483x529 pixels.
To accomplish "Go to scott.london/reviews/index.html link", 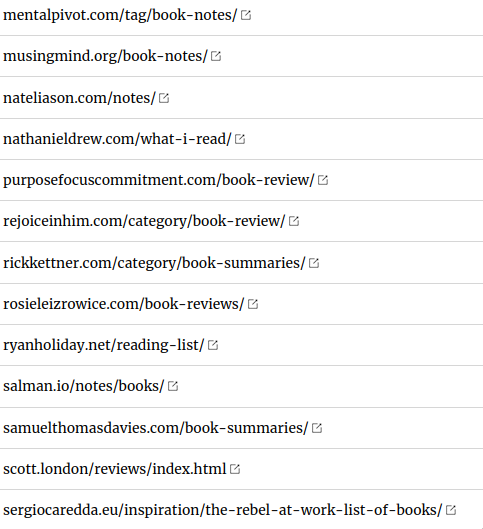I will pos(115,469).
